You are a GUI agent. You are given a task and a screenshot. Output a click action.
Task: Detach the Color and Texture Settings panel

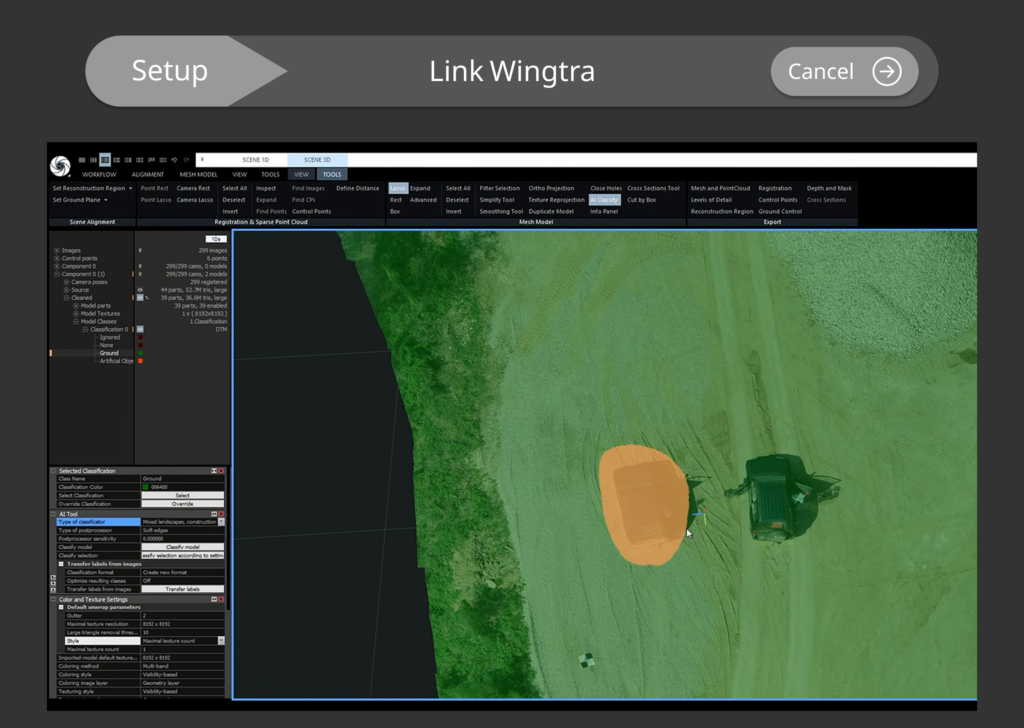(x=214, y=599)
